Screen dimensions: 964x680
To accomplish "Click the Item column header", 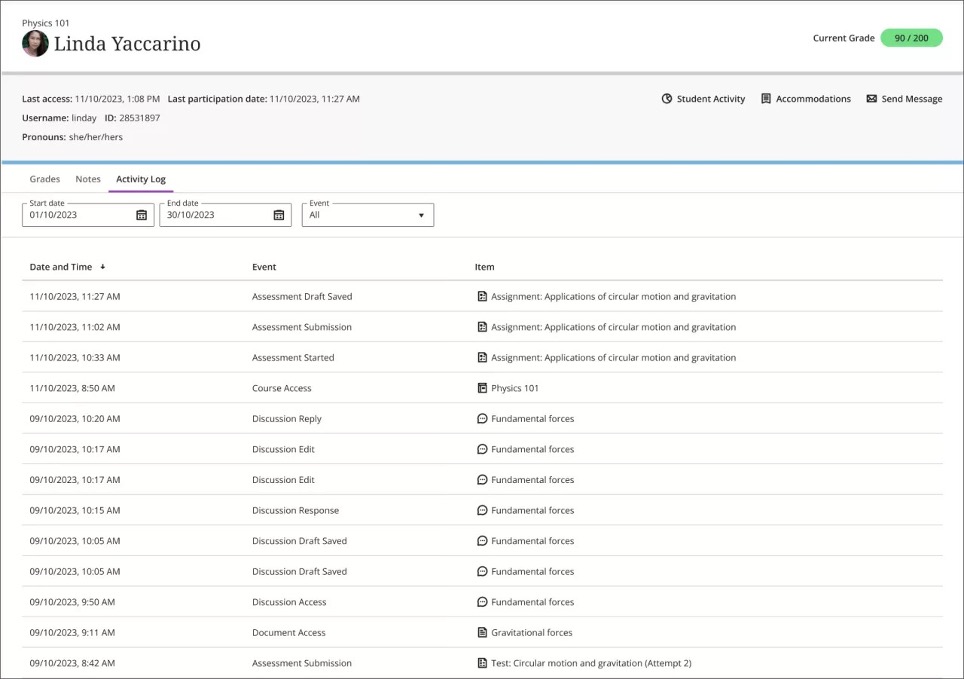I will (484, 267).
